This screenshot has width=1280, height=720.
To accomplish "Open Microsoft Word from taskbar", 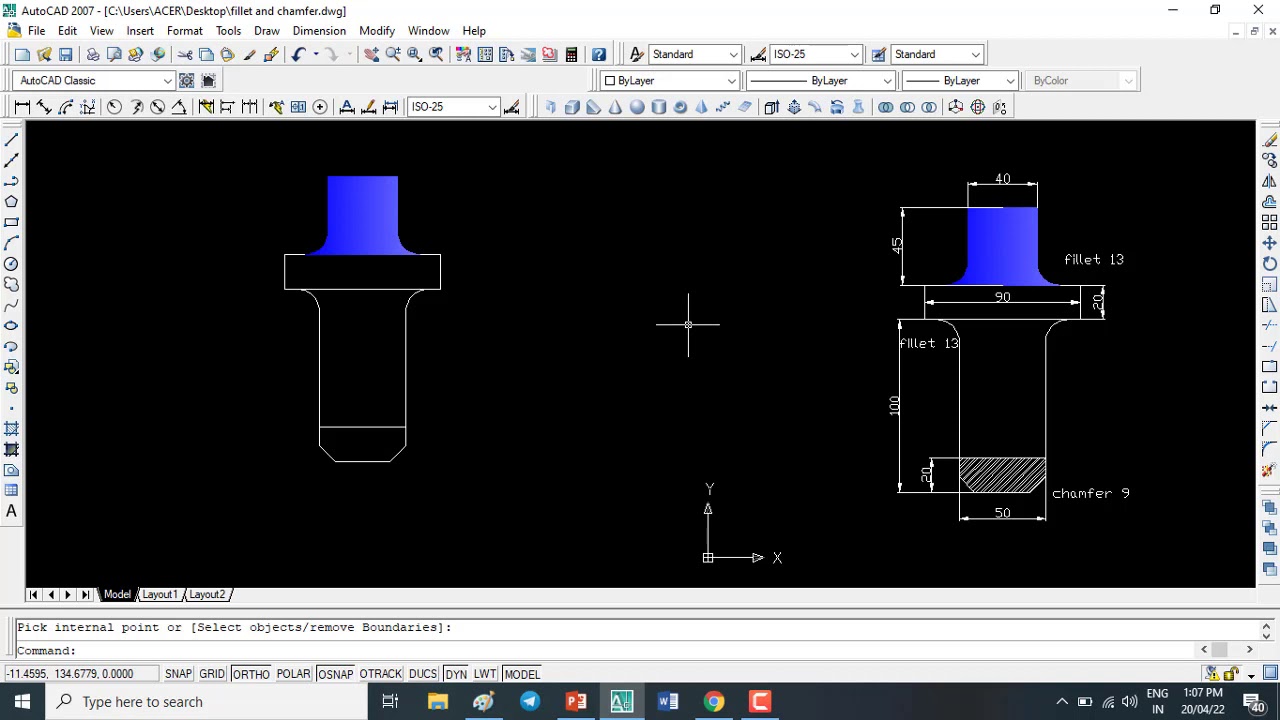I will pyautogui.click(x=668, y=702).
